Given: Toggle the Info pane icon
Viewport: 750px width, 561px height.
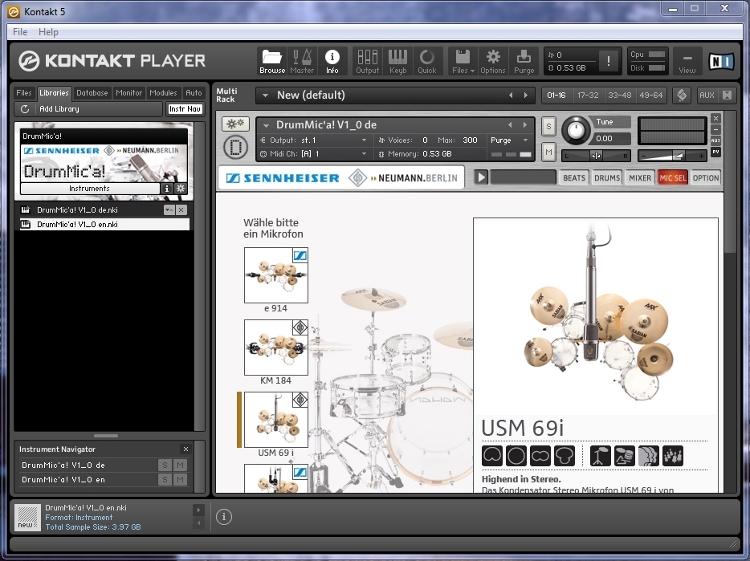Looking at the screenshot, I should point(332,61).
